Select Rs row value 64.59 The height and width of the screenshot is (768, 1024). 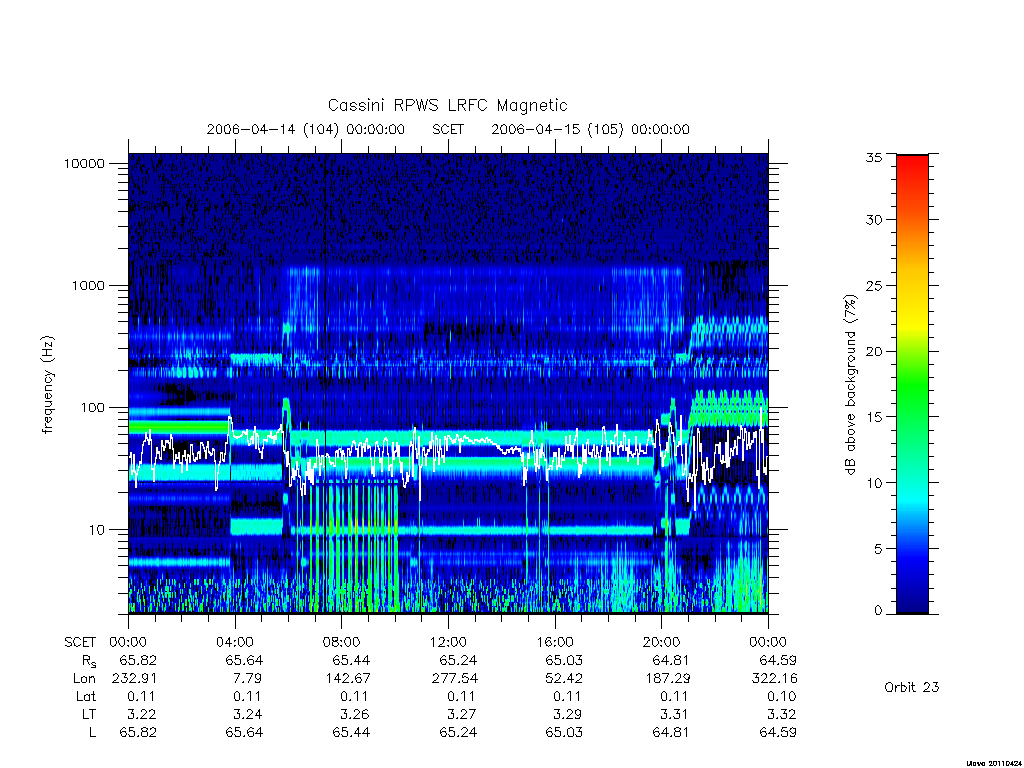pyautogui.click(x=778, y=660)
